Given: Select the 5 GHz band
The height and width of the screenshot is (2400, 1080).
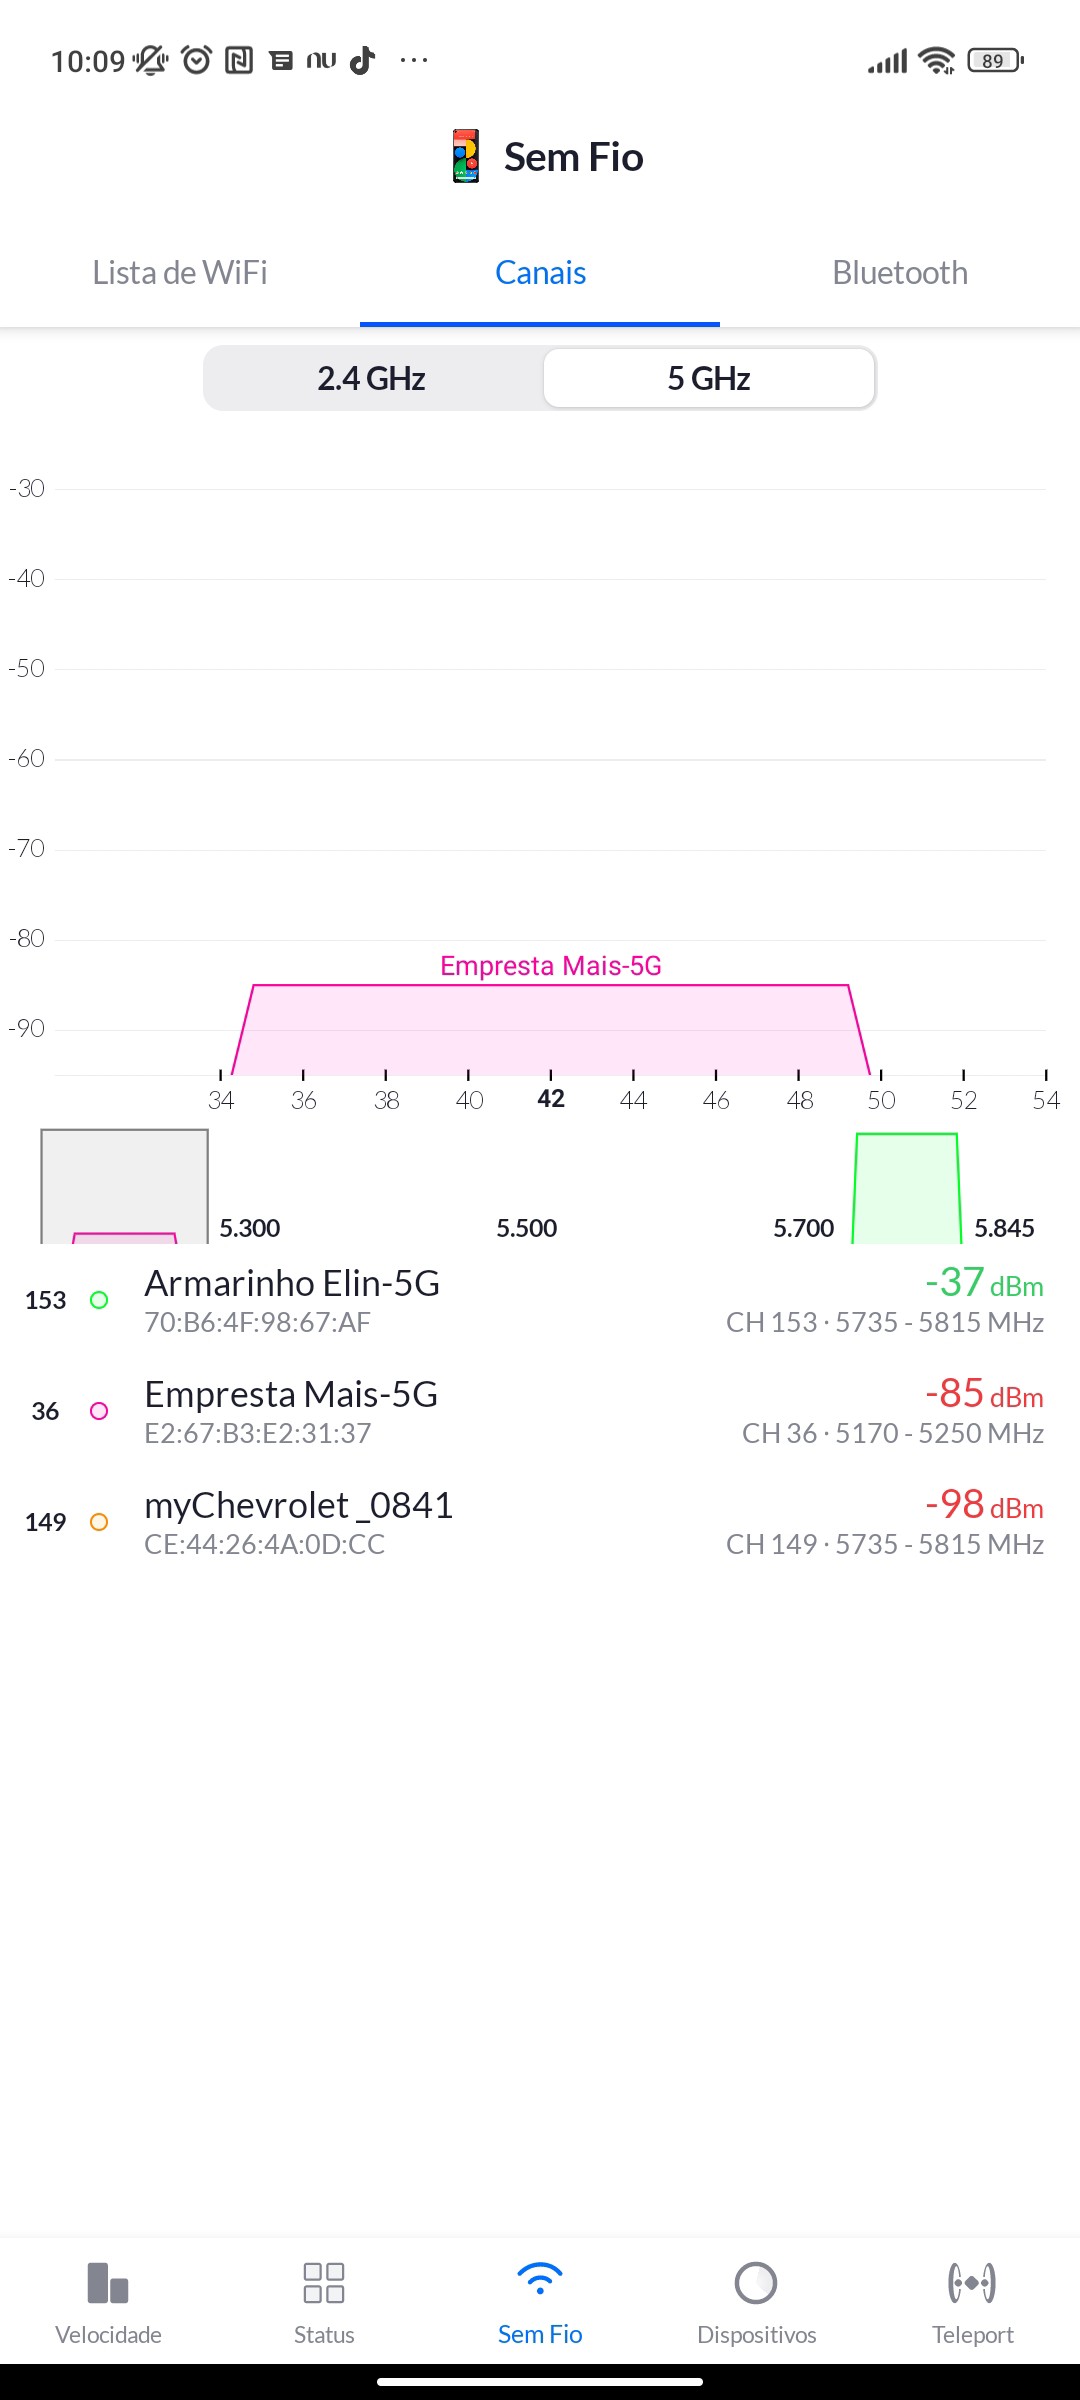Looking at the screenshot, I should (709, 378).
